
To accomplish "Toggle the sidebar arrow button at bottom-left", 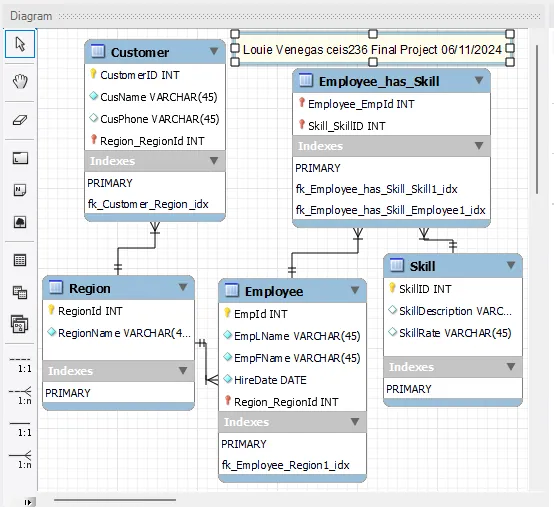I will pos(29,502).
